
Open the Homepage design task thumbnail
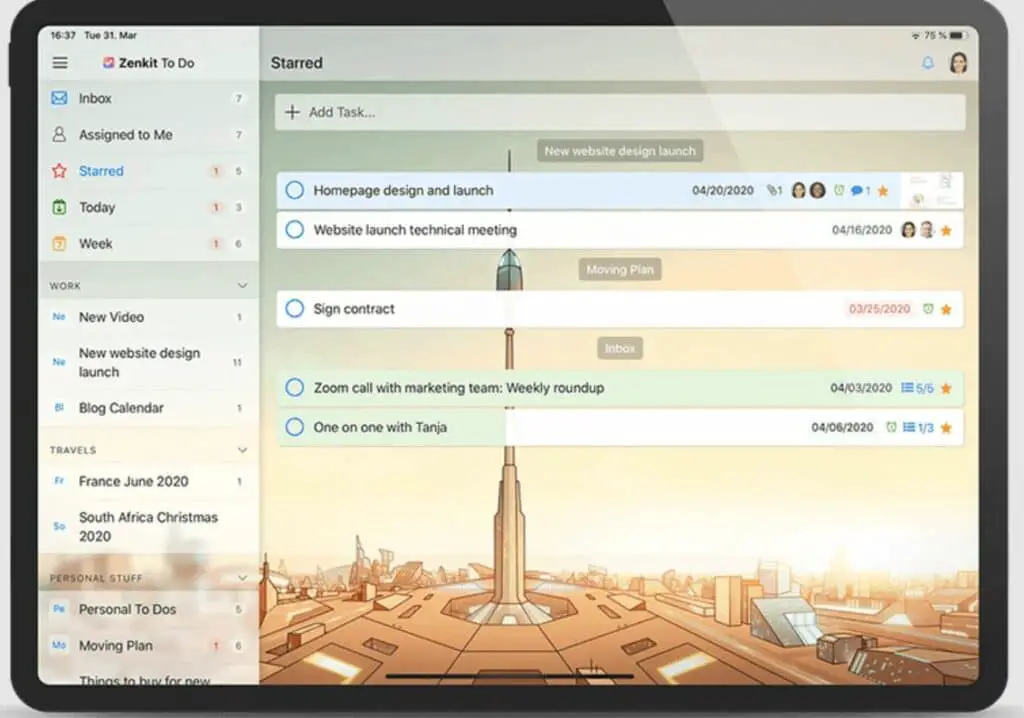931,190
